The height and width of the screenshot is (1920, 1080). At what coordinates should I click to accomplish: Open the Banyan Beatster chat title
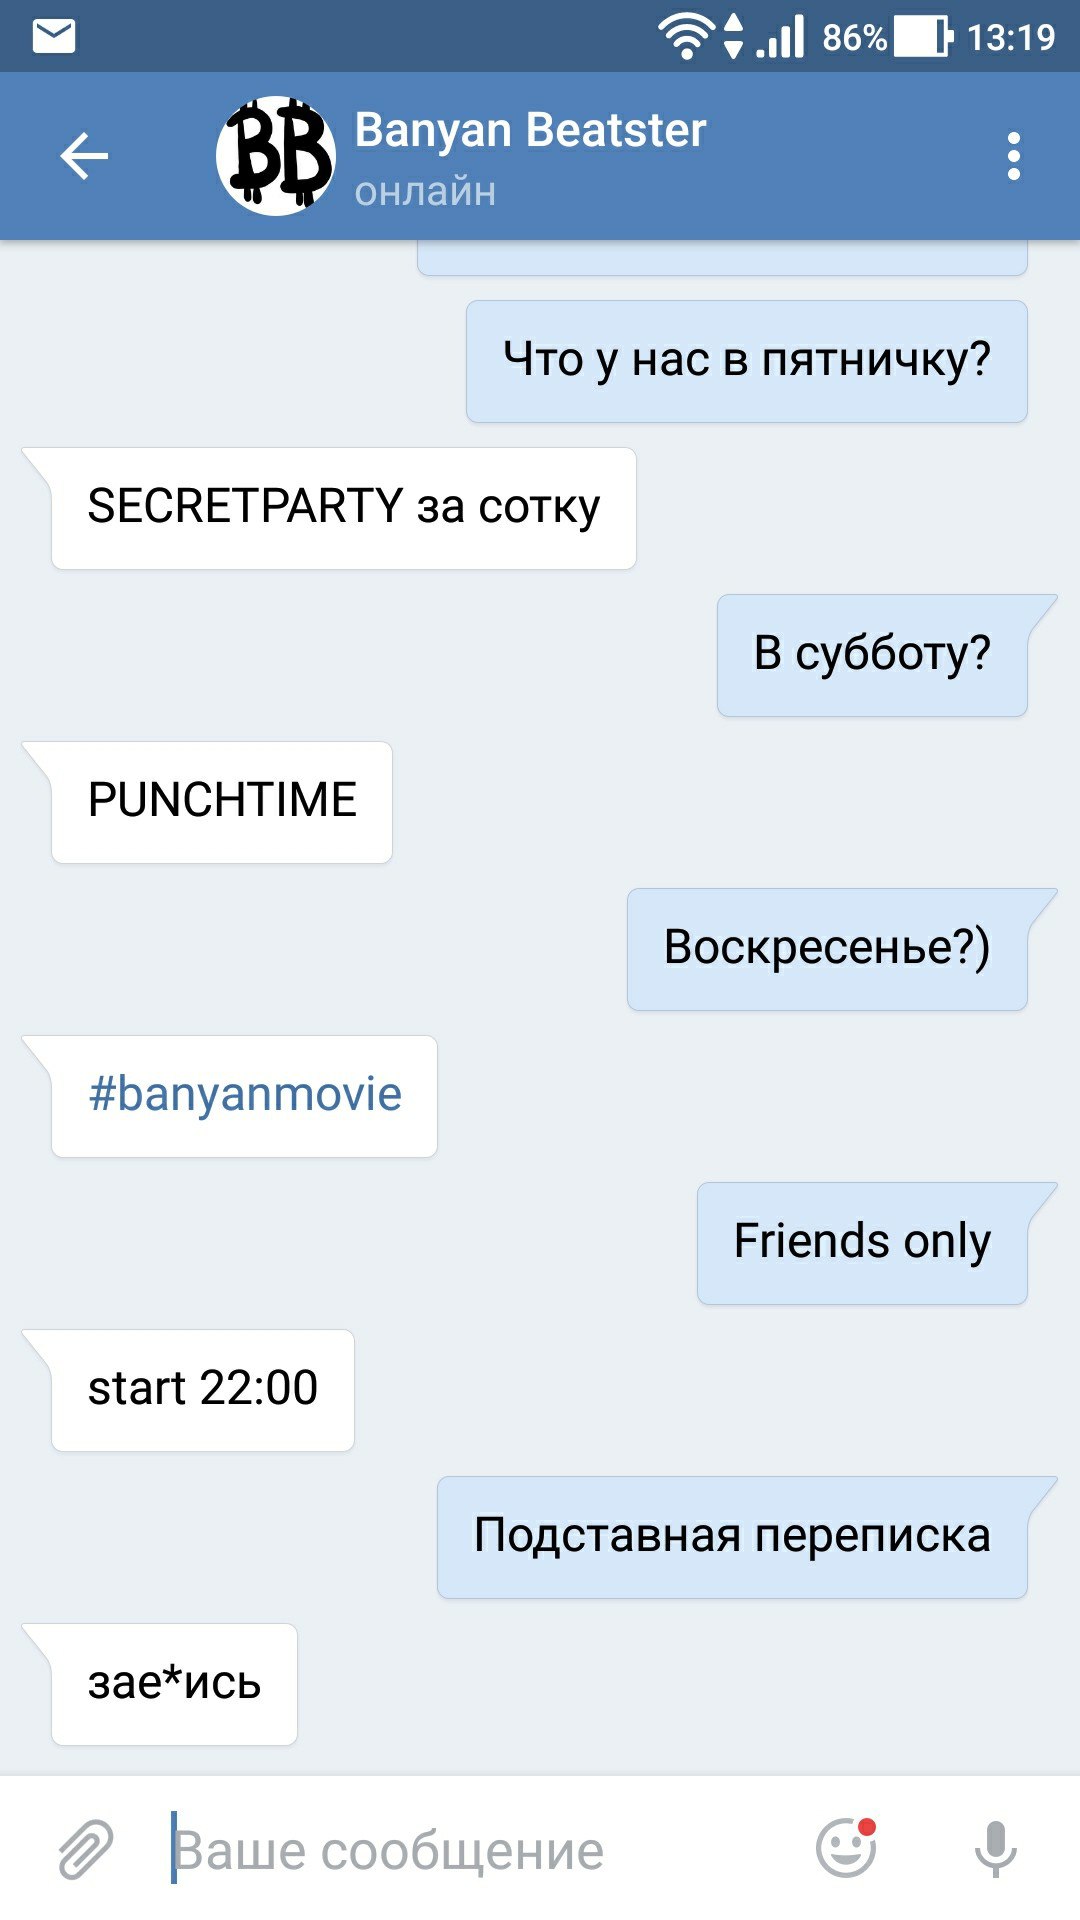tap(530, 130)
